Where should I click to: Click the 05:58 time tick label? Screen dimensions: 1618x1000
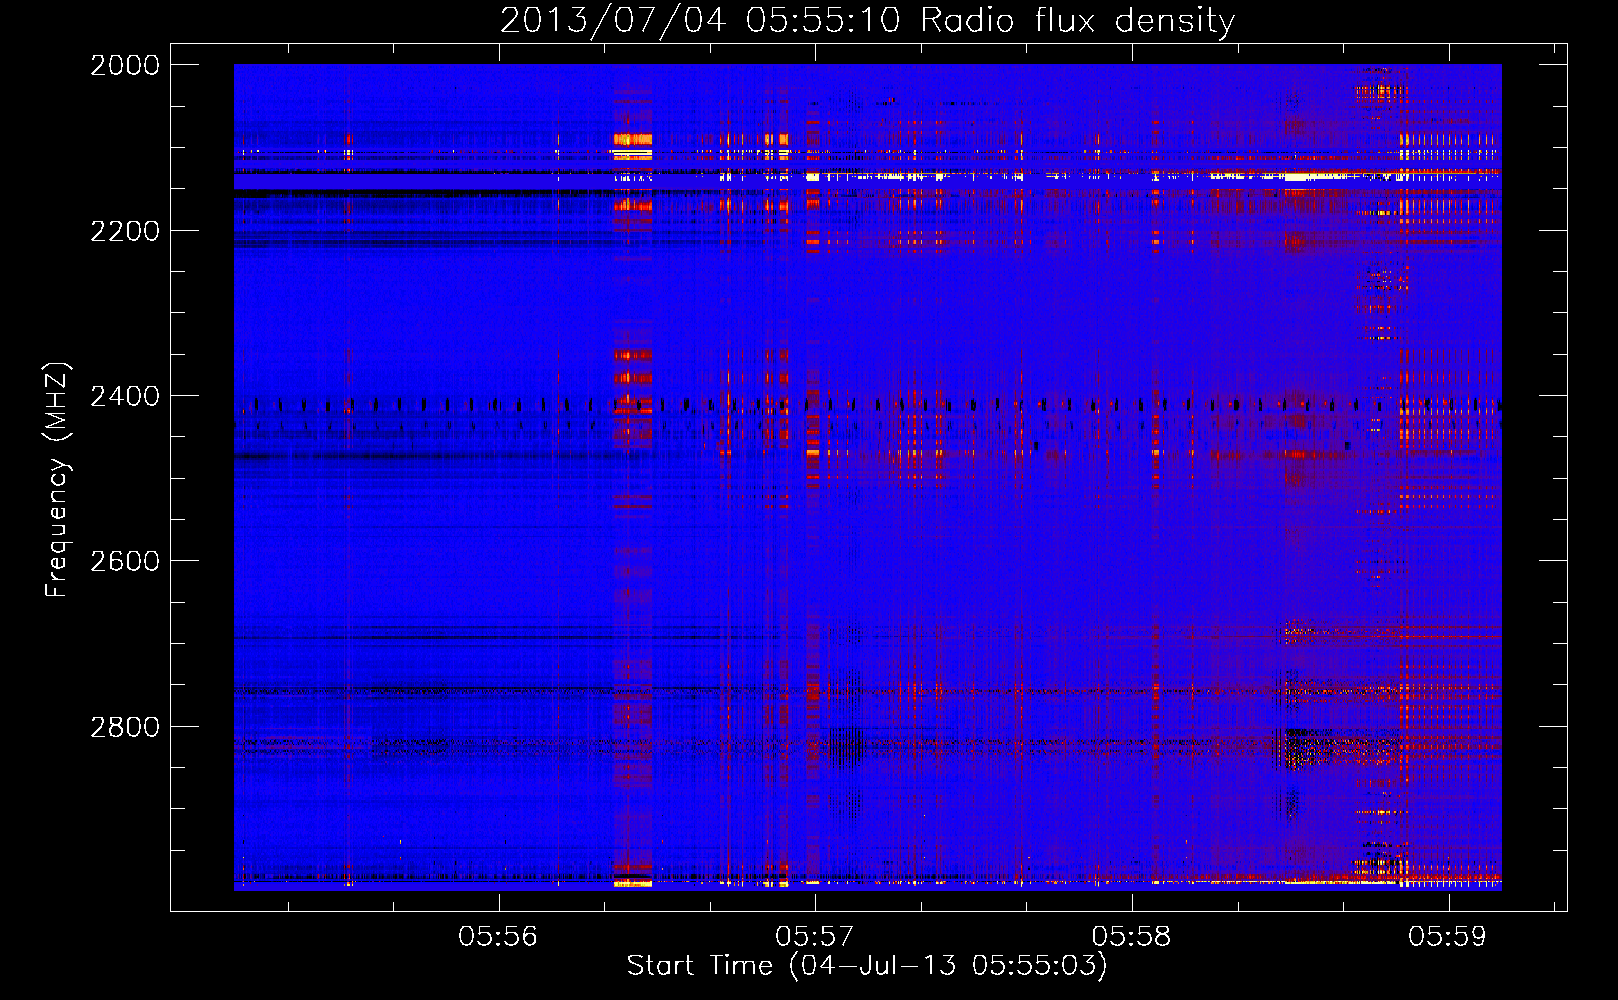click(x=1132, y=936)
